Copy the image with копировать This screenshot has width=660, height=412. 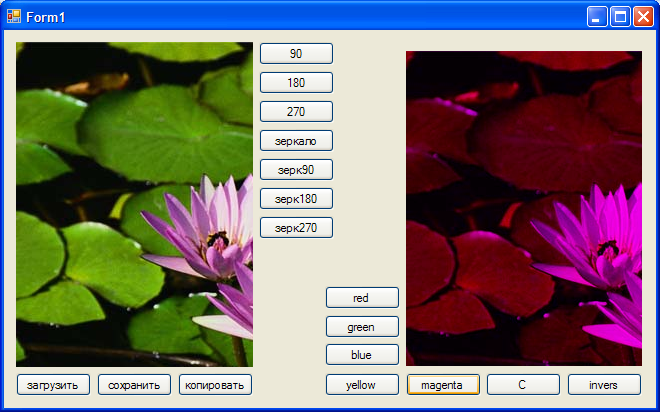tap(216, 385)
